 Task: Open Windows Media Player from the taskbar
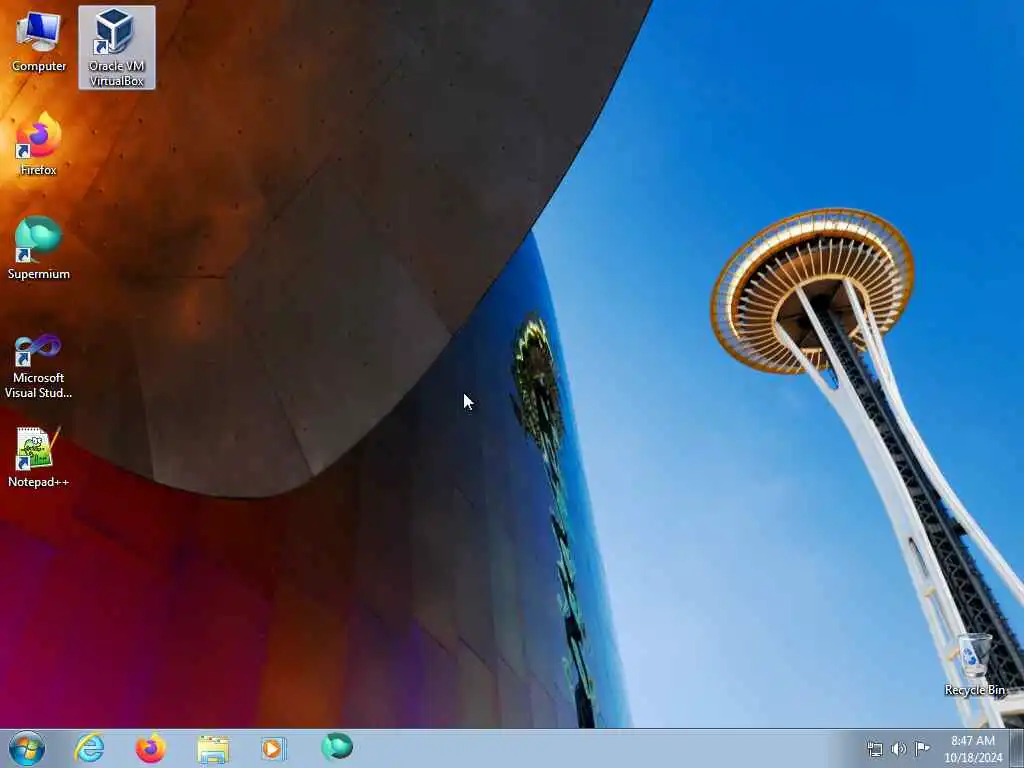(x=274, y=748)
